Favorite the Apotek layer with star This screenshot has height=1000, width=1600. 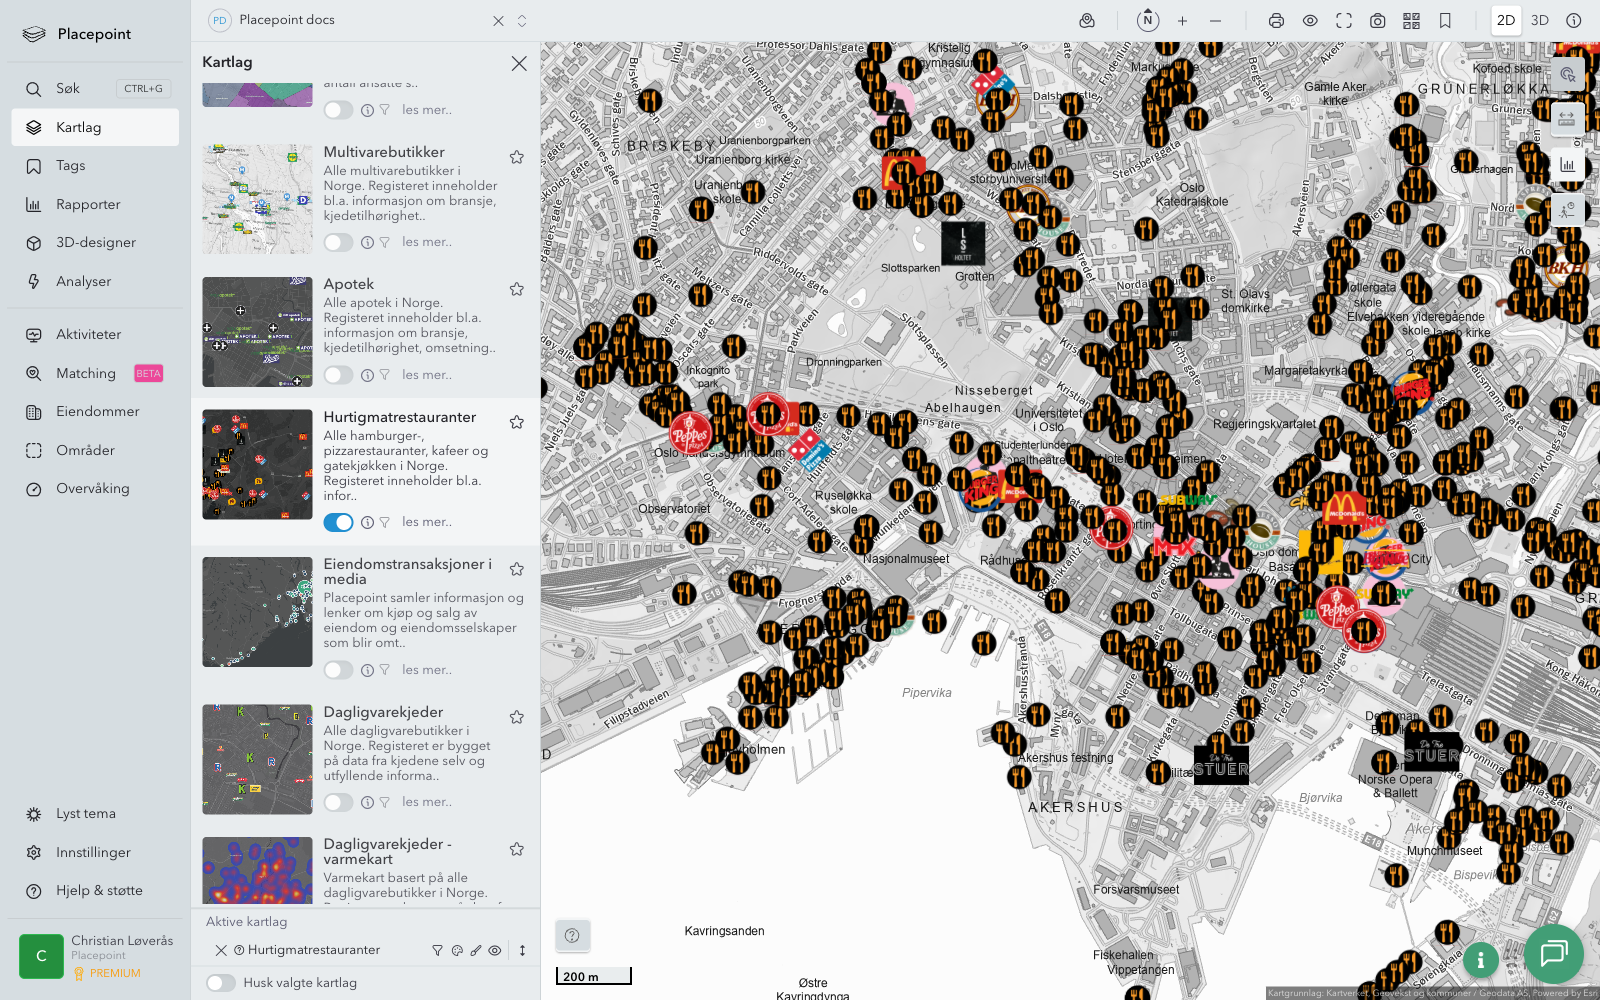click(517, 289)
